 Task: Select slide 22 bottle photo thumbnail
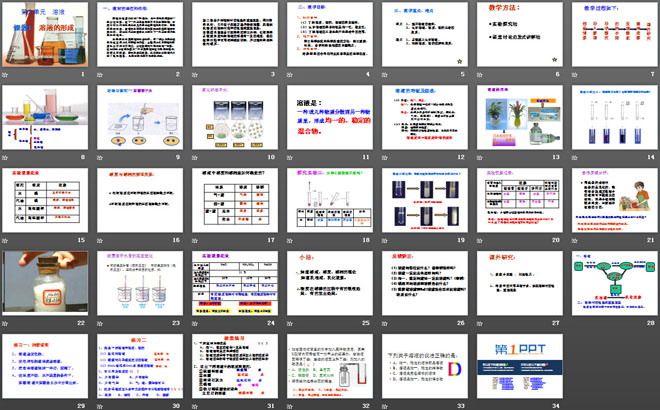tap(45, 283)
